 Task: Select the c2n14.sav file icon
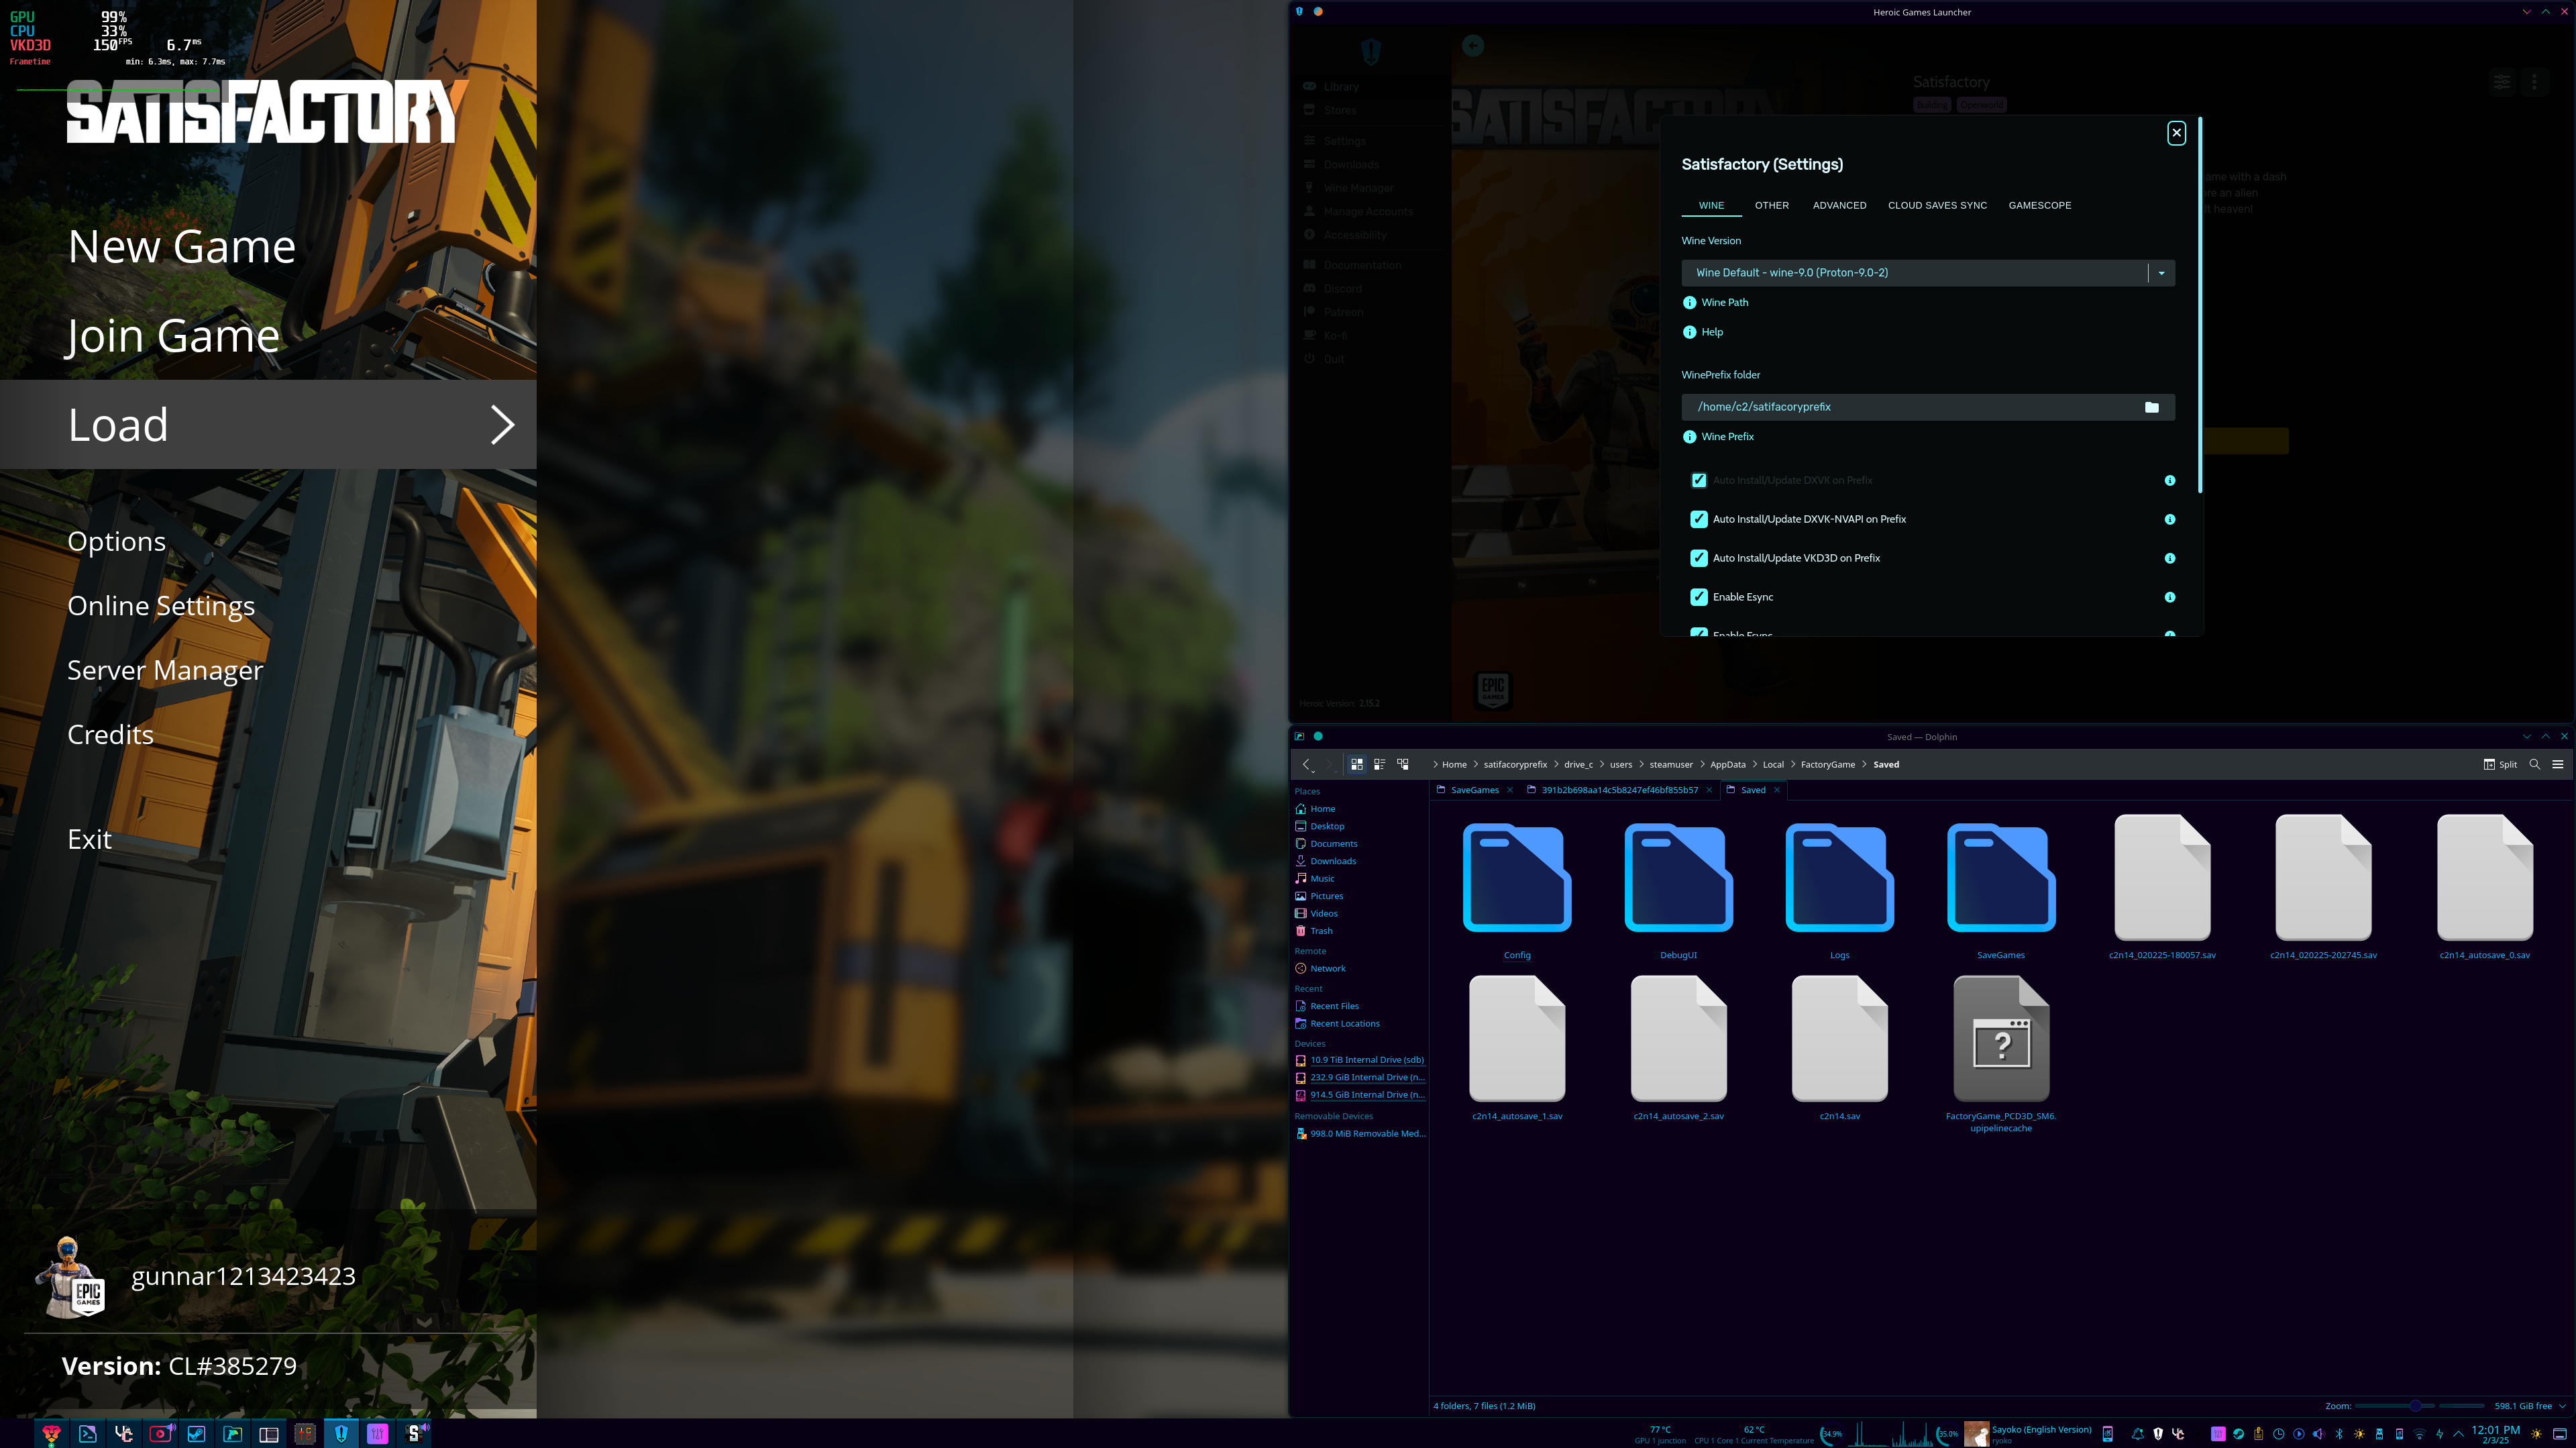tap(1839, 1040)
